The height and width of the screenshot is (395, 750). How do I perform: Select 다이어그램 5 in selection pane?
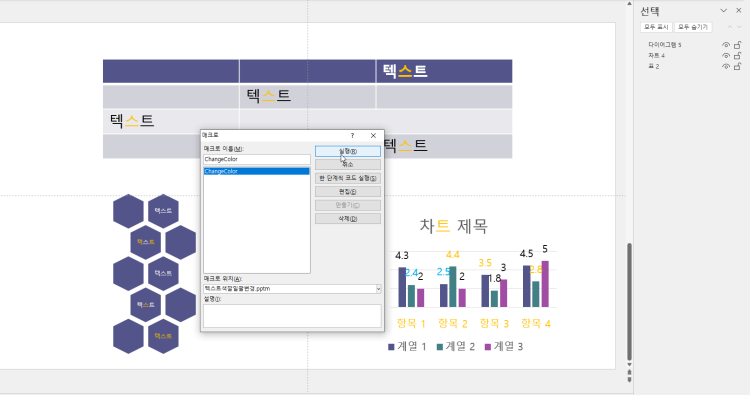[x=664, y=45]
